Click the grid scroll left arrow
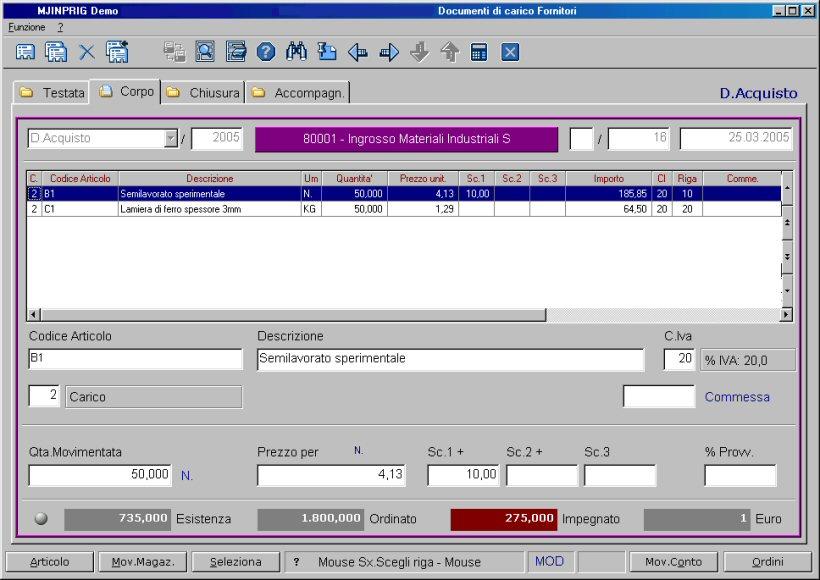This screenshot has width=820, height=580. coord(33,315)
